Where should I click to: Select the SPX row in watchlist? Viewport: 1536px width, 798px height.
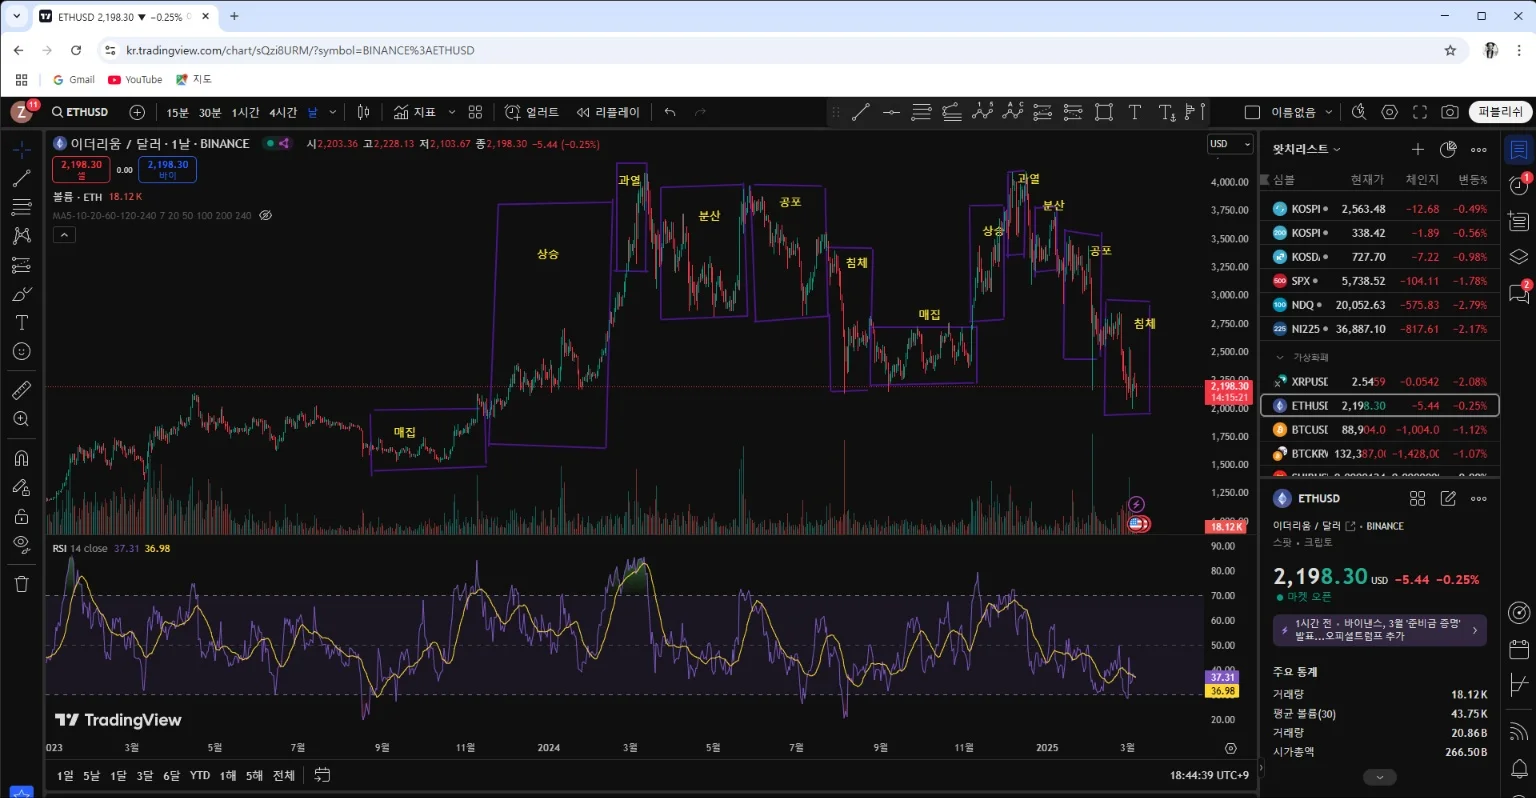1380,281
